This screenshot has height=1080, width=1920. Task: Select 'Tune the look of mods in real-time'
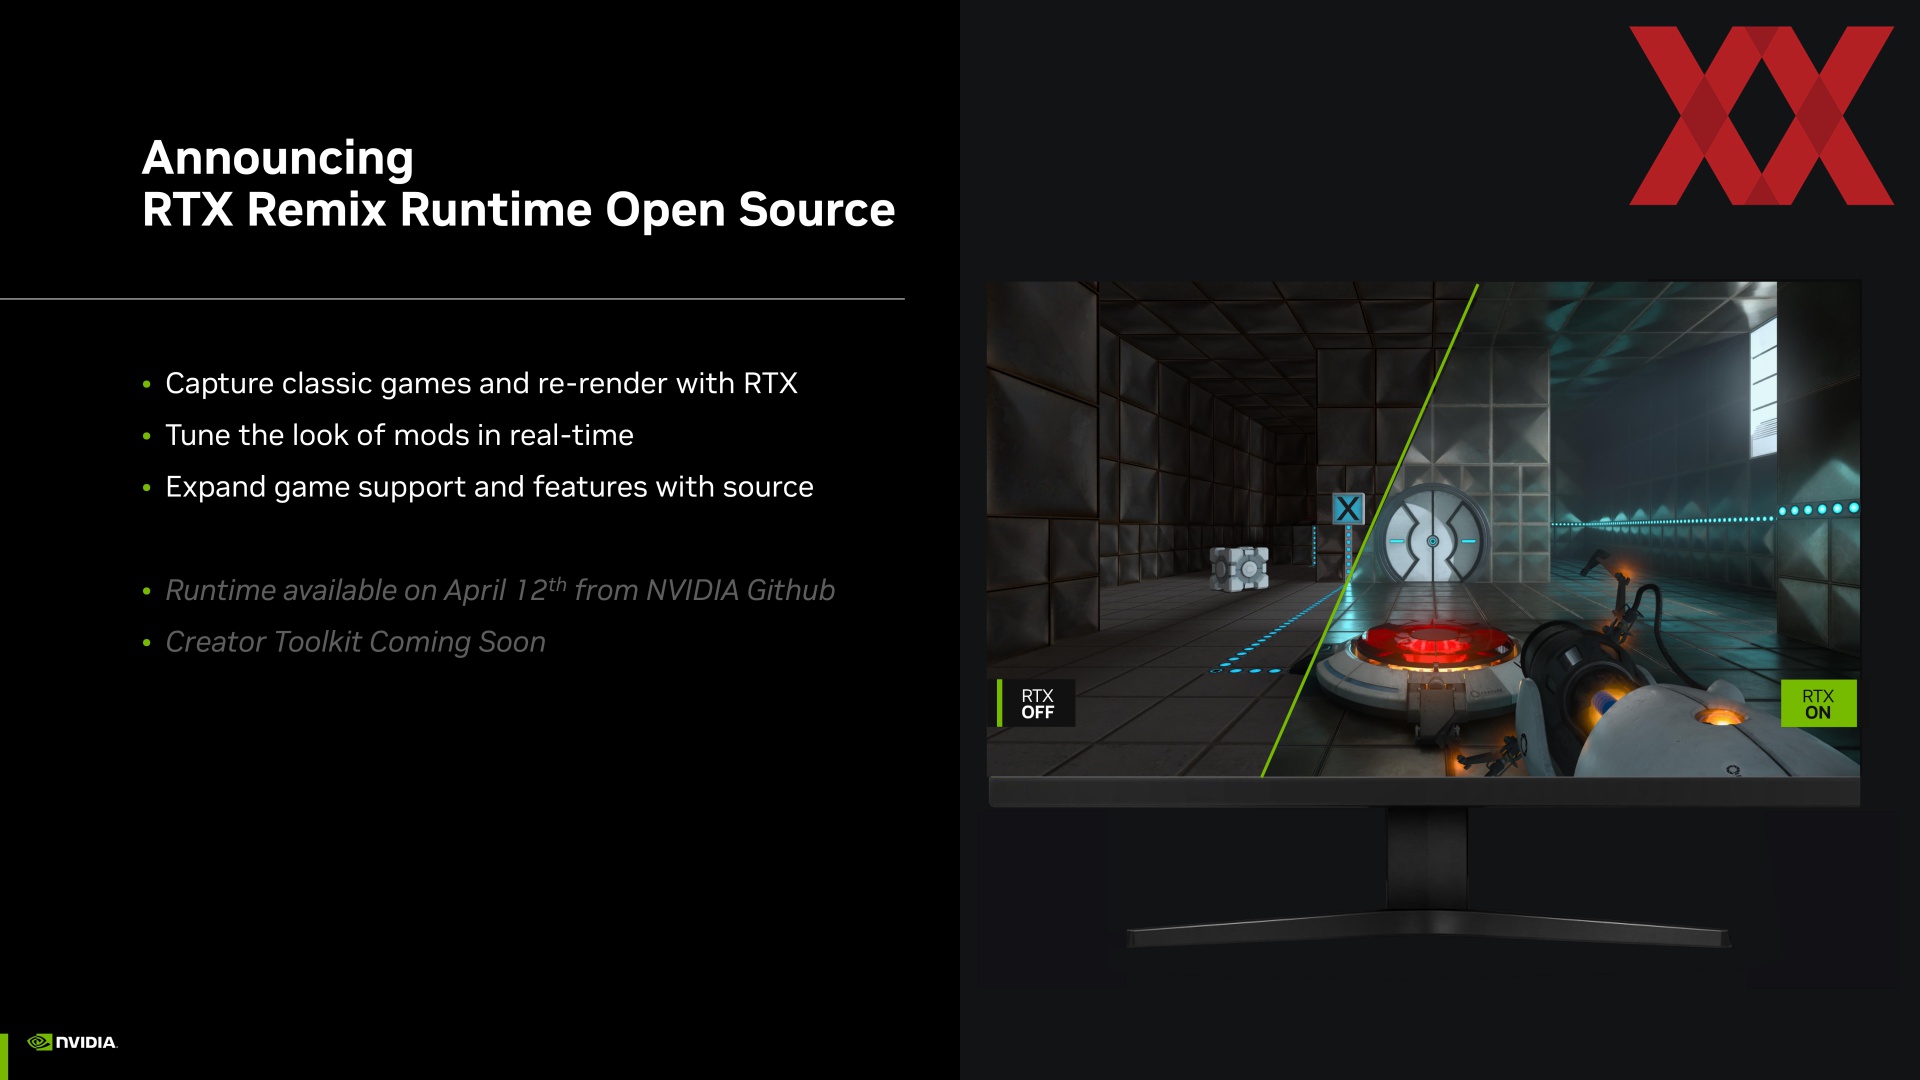tap(399, 435)
